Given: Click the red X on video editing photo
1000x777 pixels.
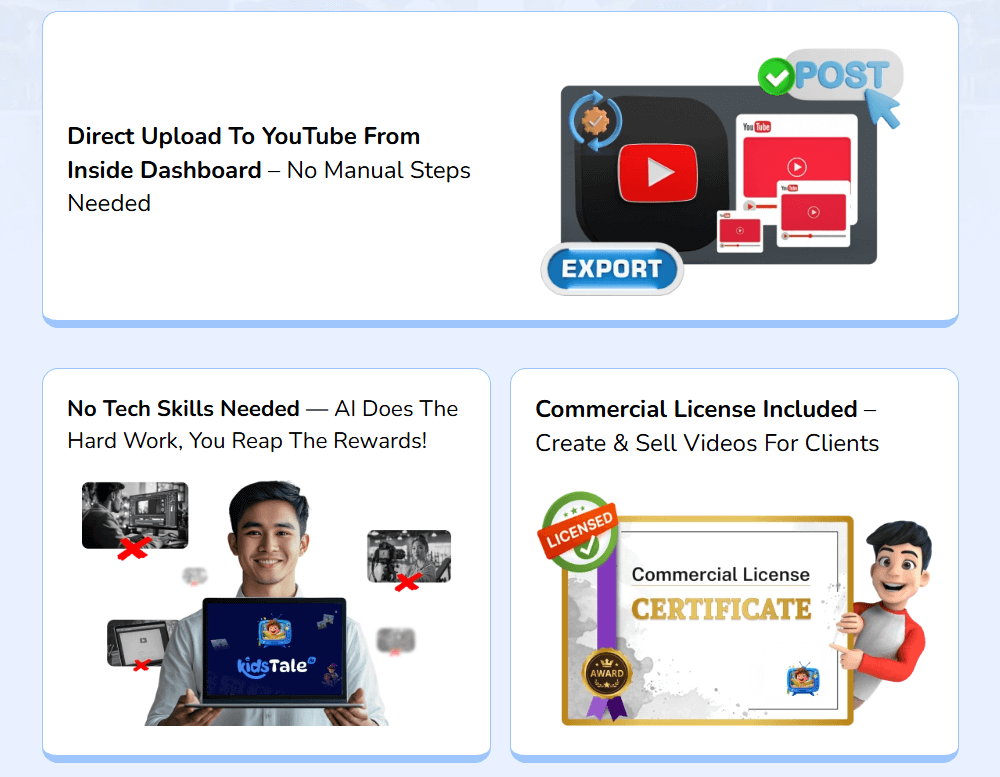Looking at the screenshot, I should click(x=135, y=546).
